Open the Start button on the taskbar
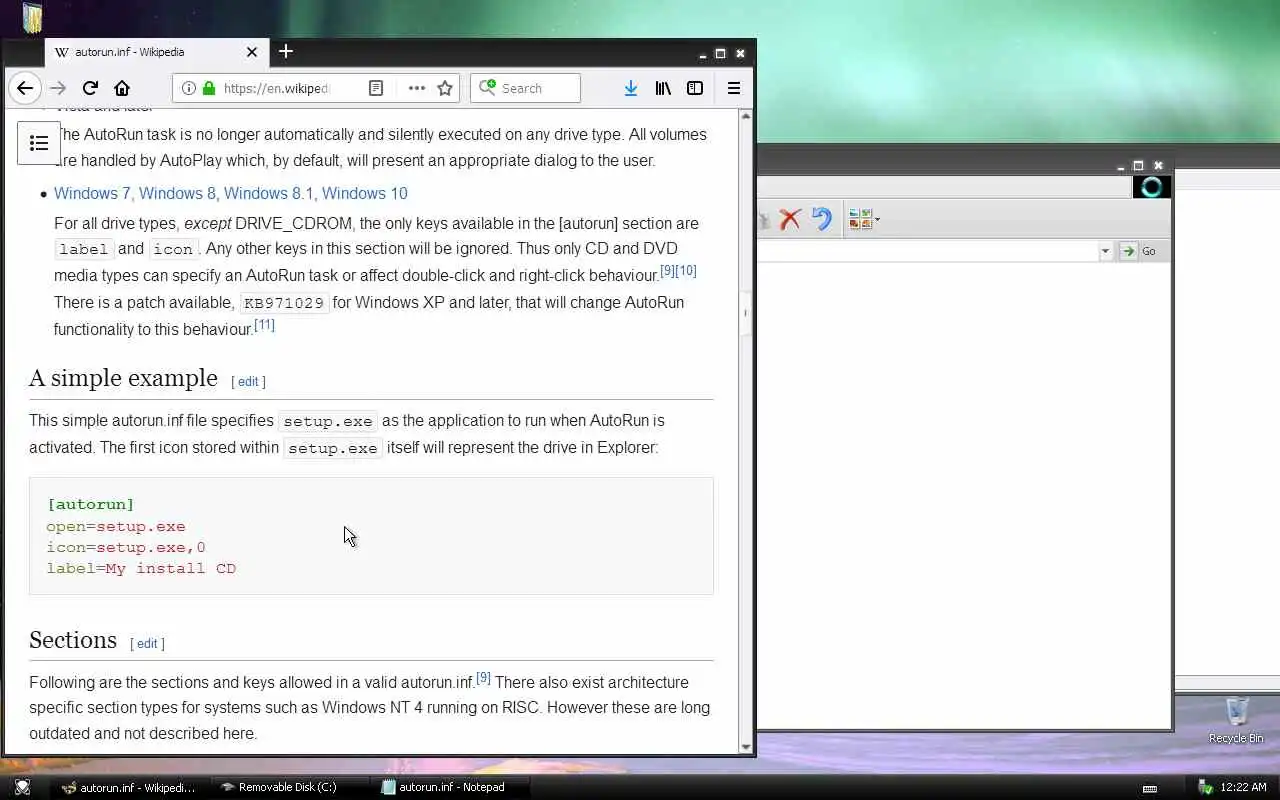Image resolution: width=1280 pixels, height=800 pixels. click(x=22, y=787)
